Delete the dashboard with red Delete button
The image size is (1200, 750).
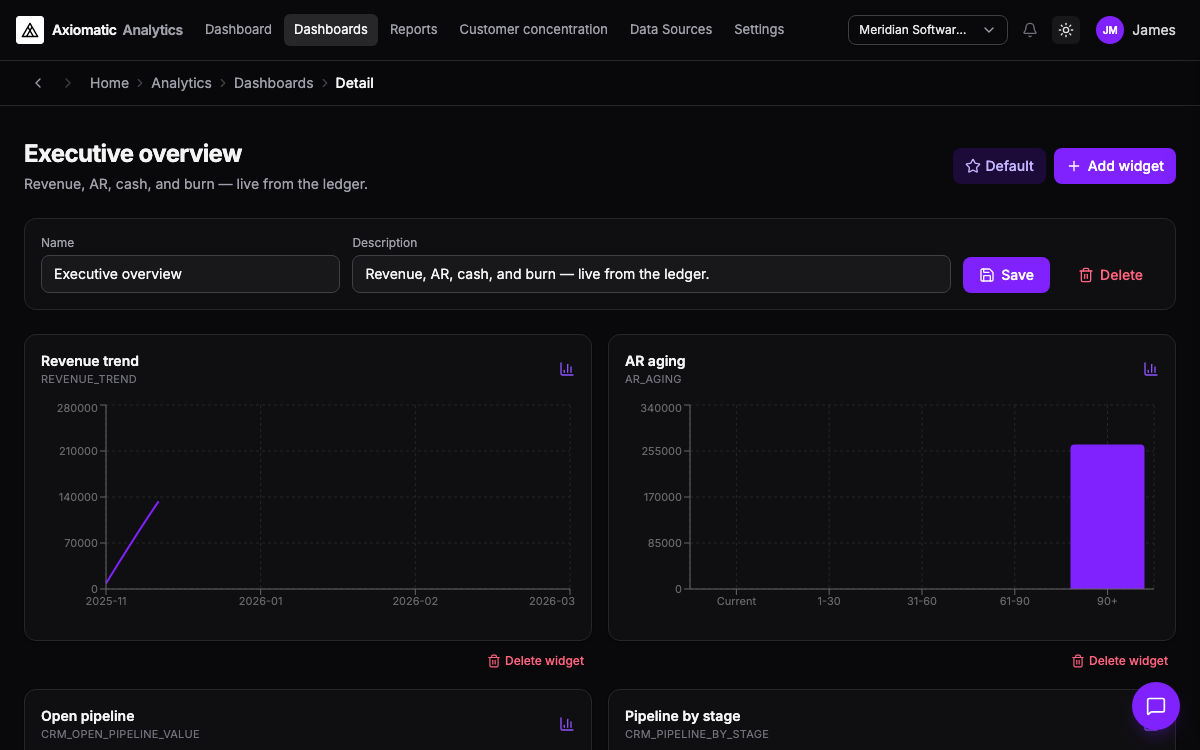pyautogui.click(x=1110, y=275)
